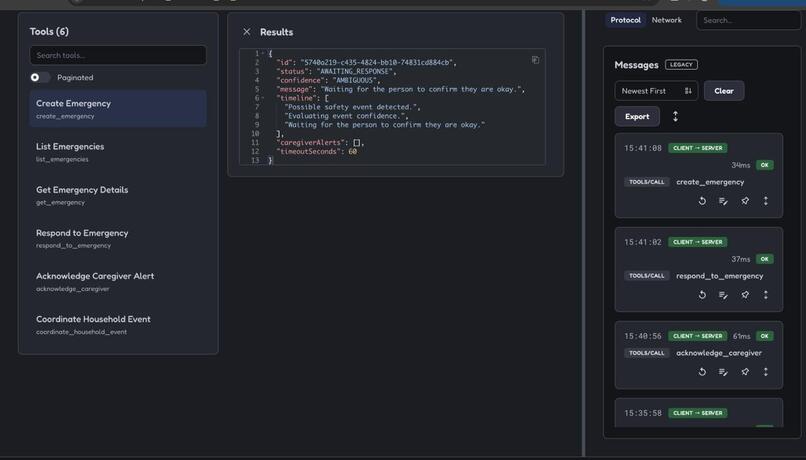
Task: Pin the respond_to_emergency message
Action: coord(745,295)
